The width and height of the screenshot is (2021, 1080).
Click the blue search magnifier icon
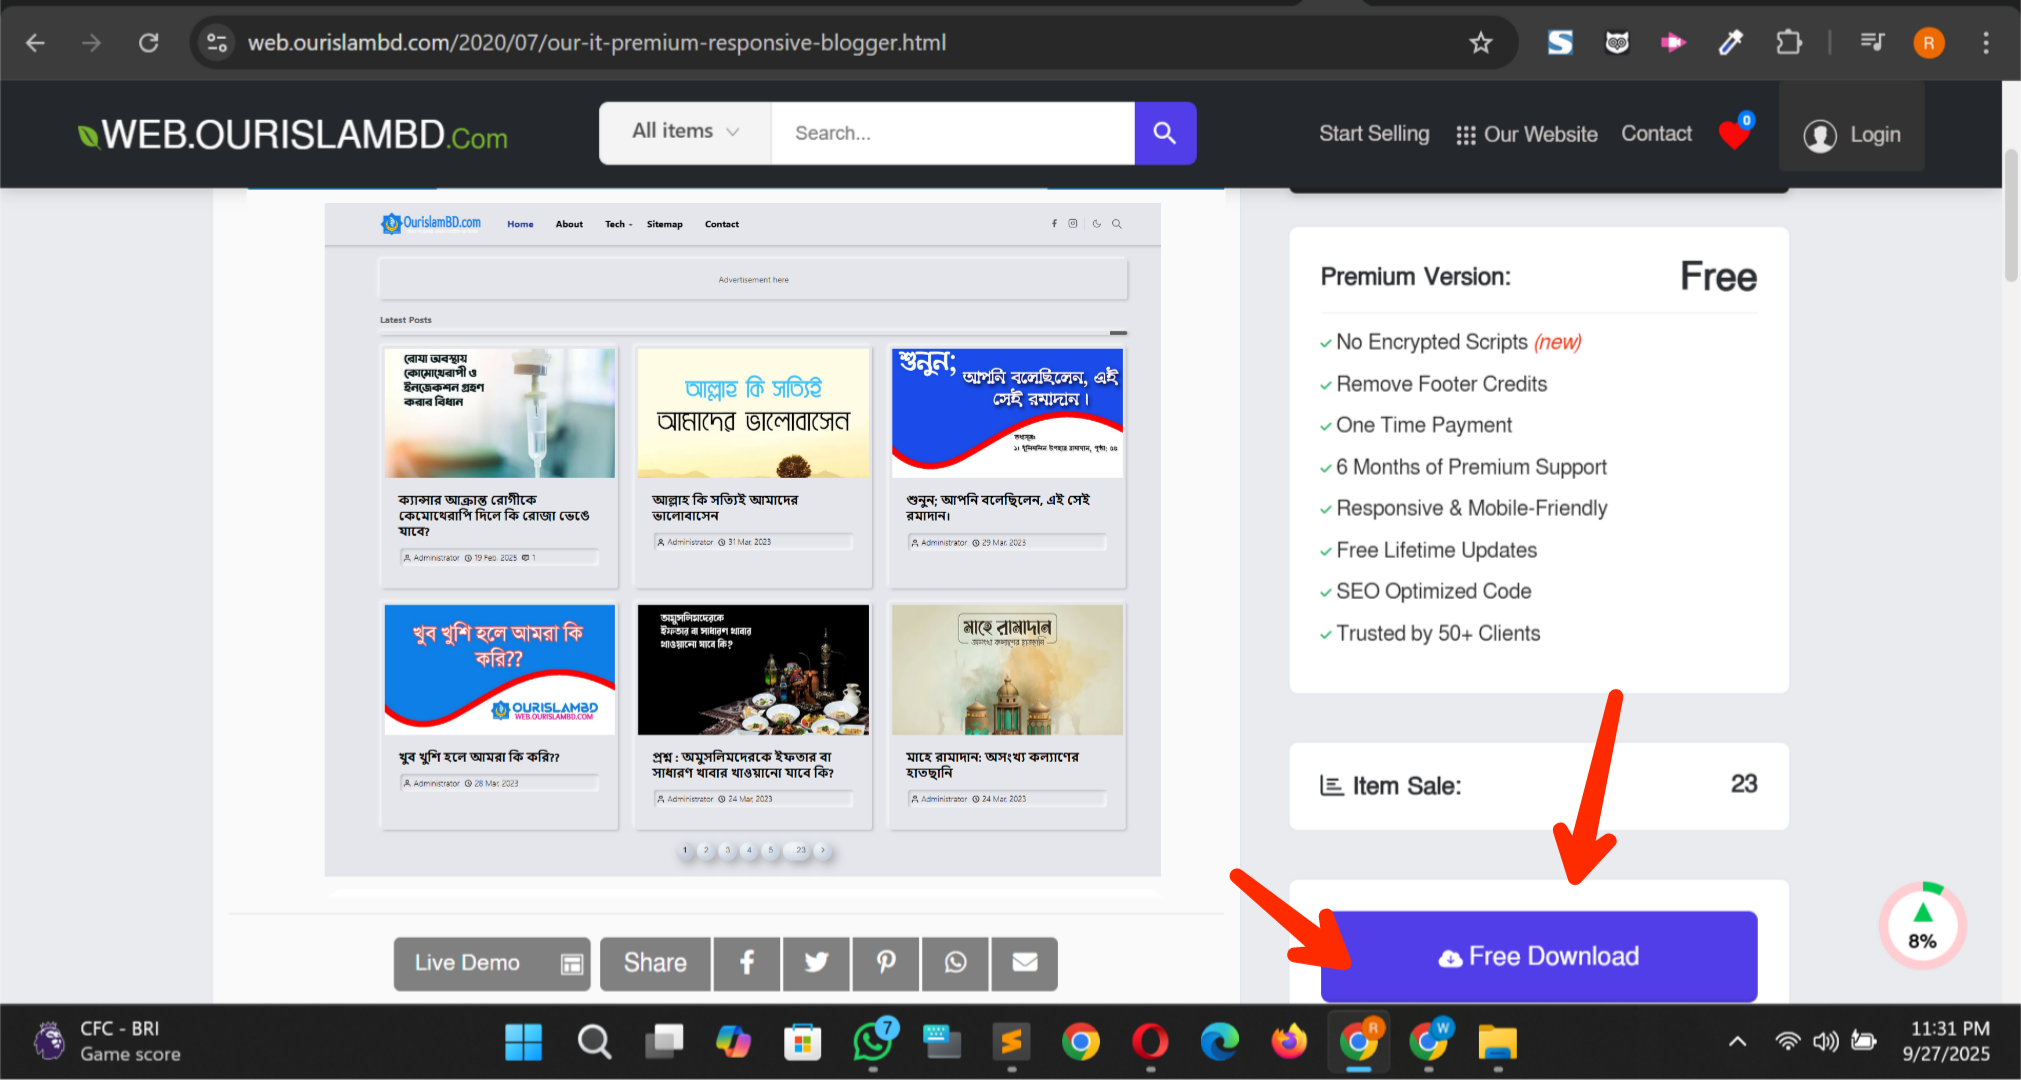(1164, 132)
